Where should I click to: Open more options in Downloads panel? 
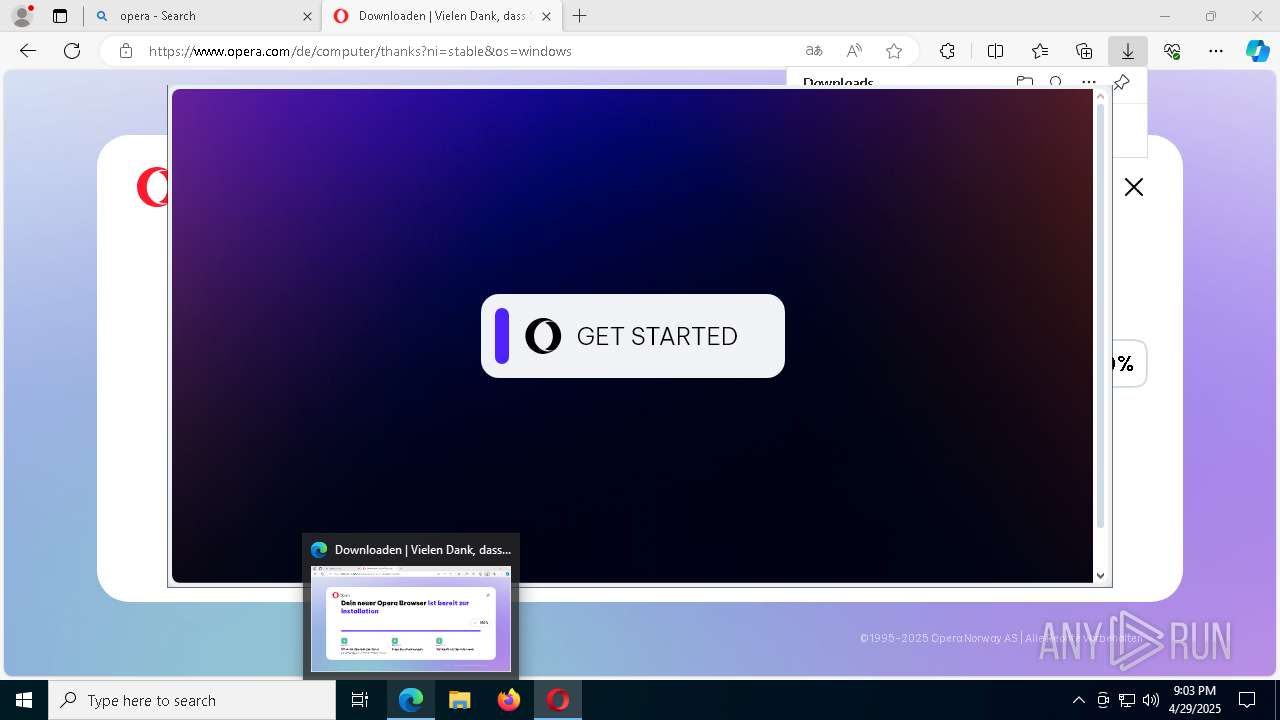[1089, 82]
